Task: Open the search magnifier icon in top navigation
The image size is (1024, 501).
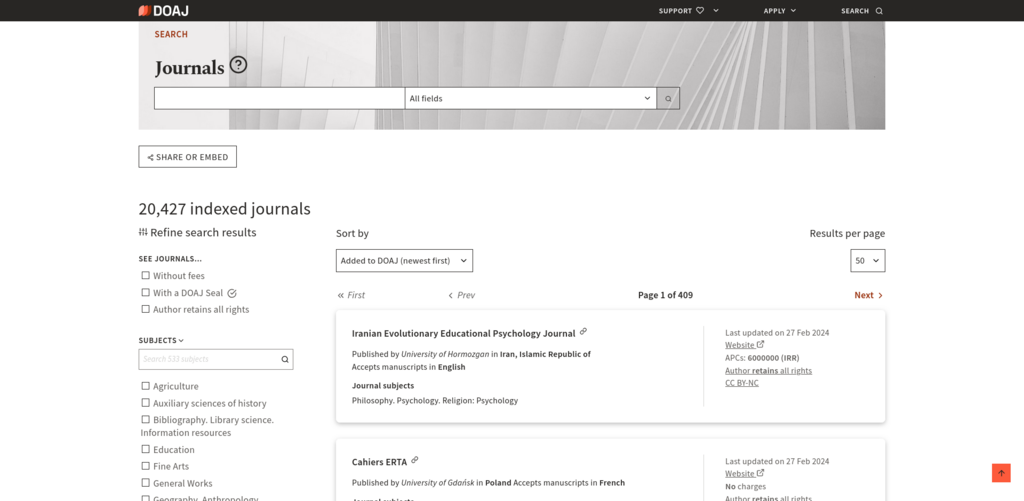Action: pos(879,10)
